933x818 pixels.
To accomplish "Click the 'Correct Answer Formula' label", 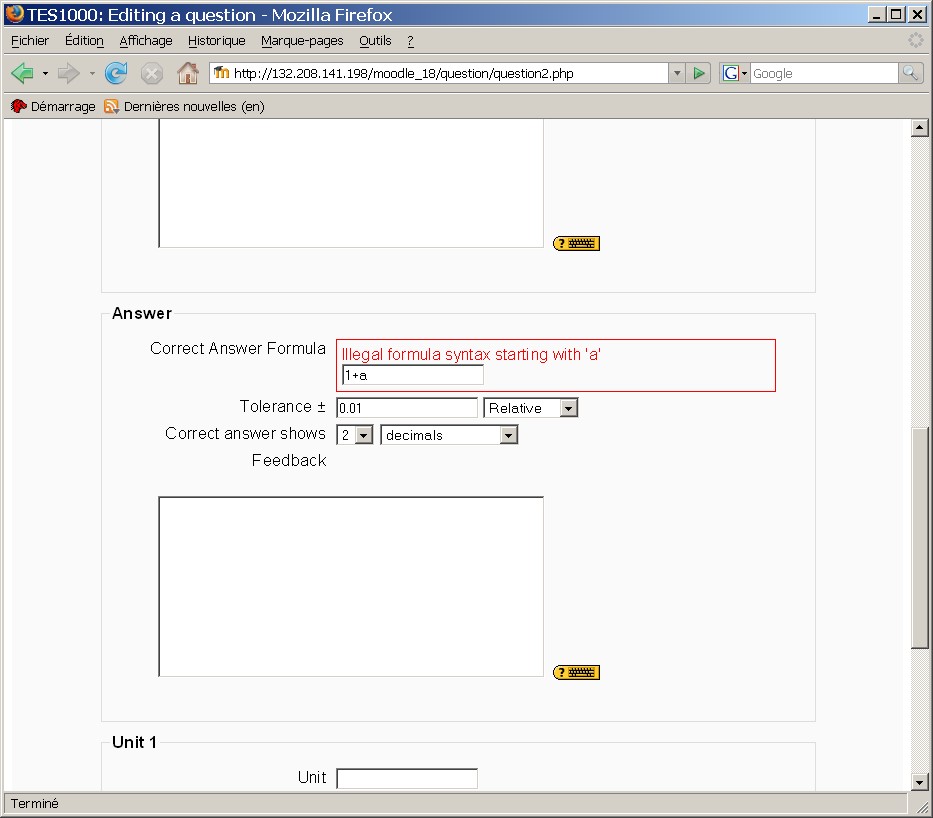I will click(x=238, y=348).
